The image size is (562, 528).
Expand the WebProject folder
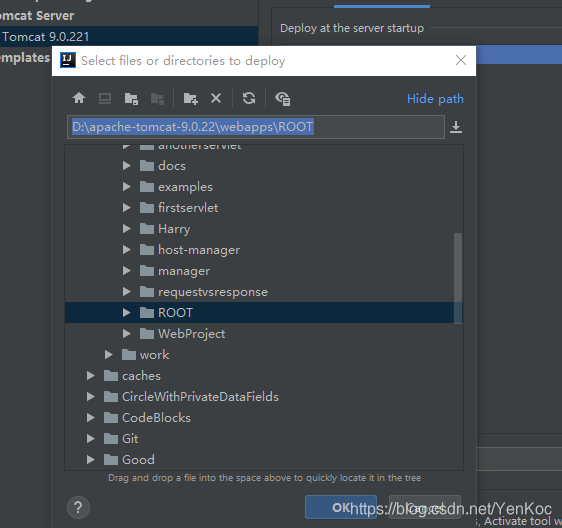point(127,334)
